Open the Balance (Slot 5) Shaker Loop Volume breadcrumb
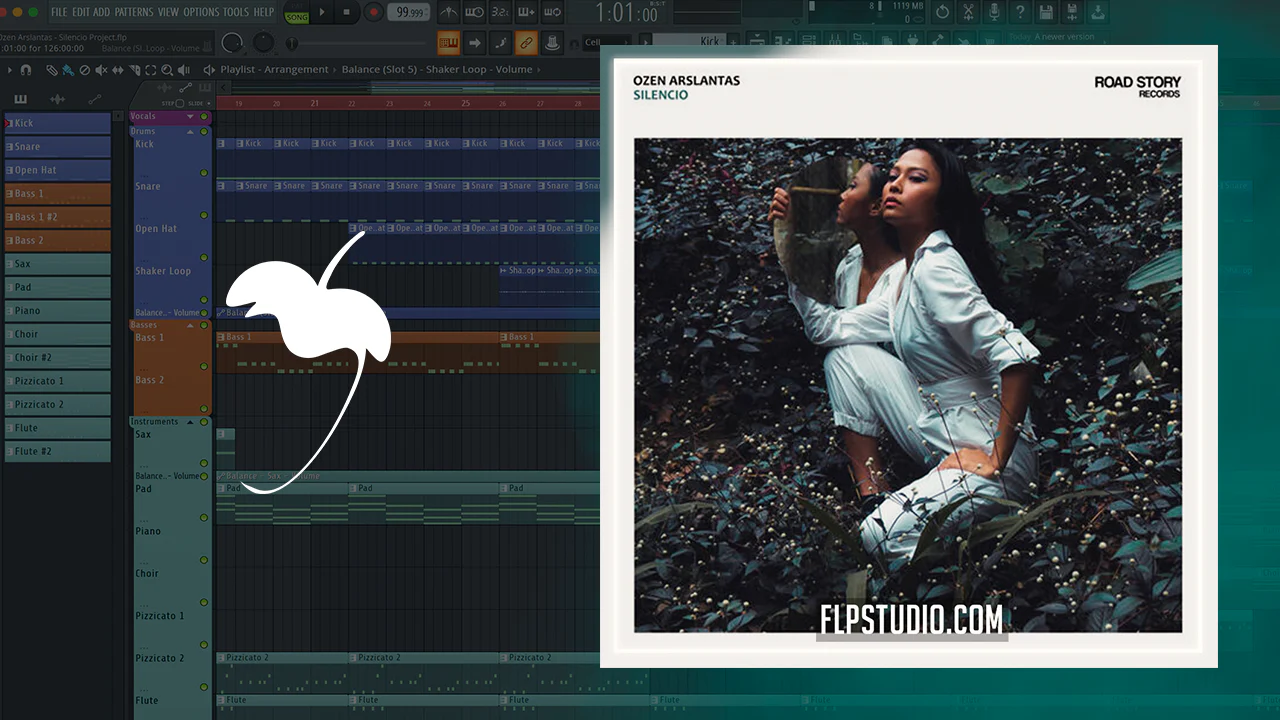The height and width of the screenshot is (720, 1280). (x=437, y=70)
